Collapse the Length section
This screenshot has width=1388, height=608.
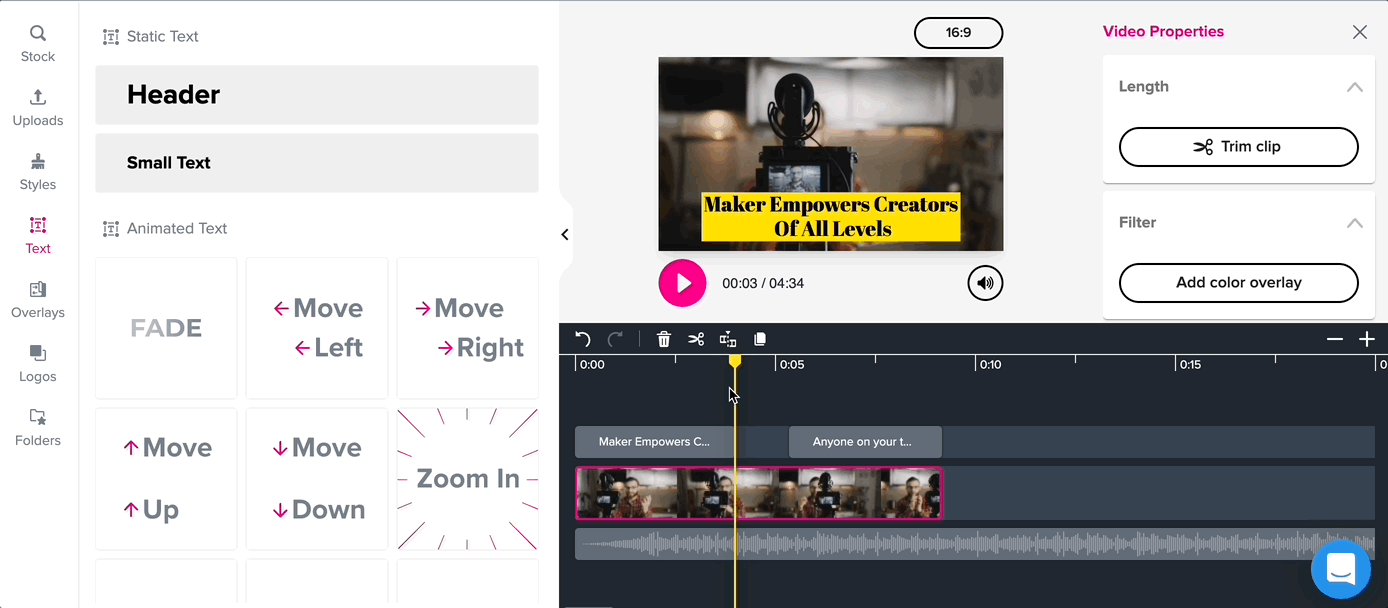(1354, 87)
